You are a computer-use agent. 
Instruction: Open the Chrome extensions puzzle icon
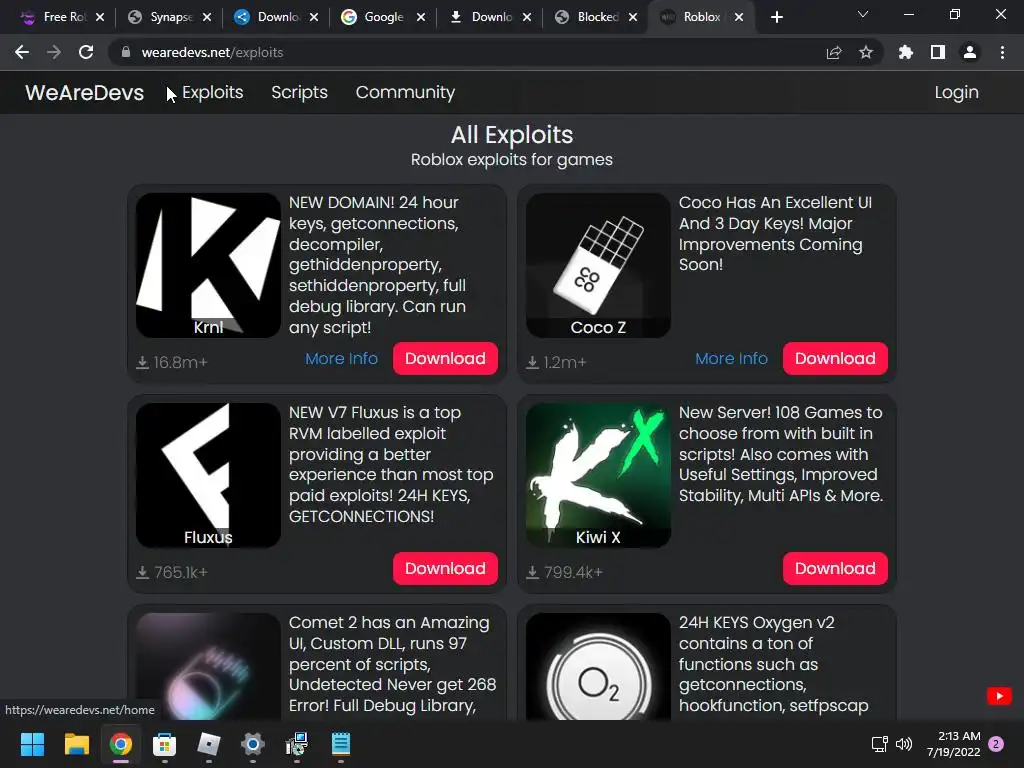tap(906, 52)
